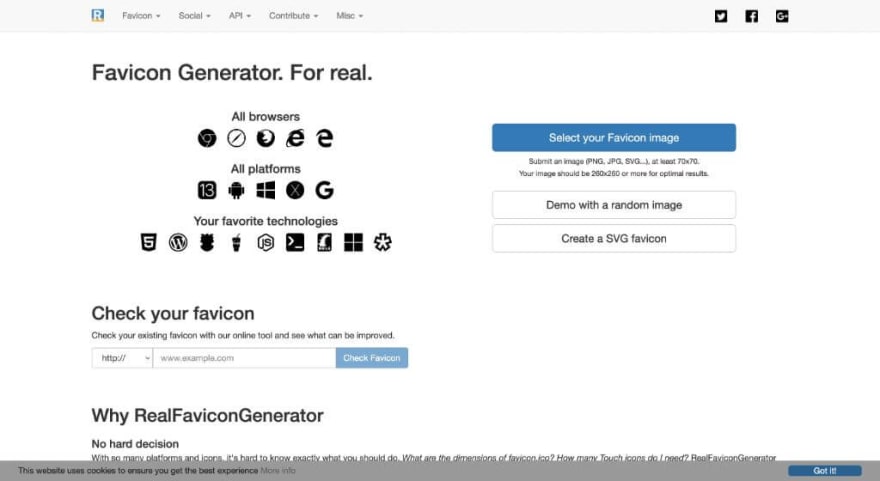The height and width of the screenshot is (481, 880).
Task: Click the Firefox browser icon
Action: pos(265,138)
